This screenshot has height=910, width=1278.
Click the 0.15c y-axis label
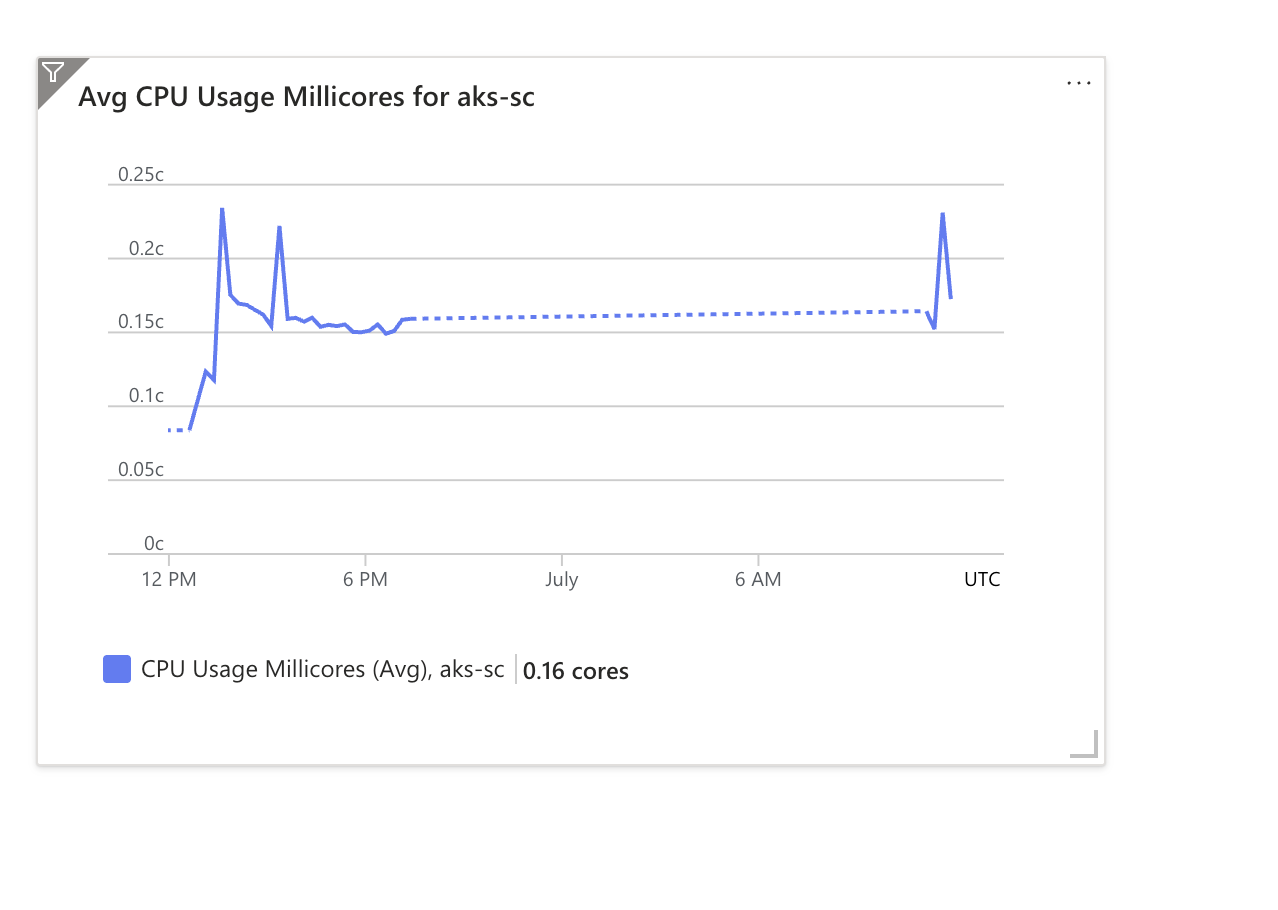(x=141, y=322)
